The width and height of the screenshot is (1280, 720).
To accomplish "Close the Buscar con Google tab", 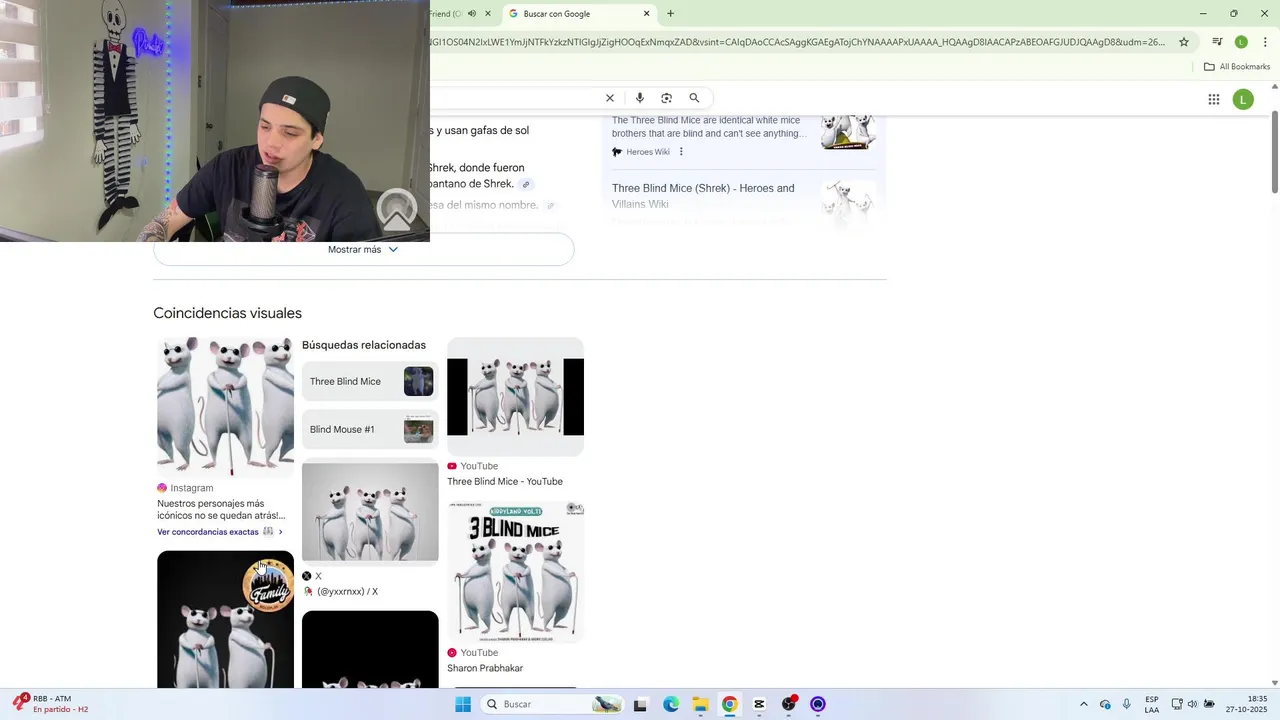I will 647,14.
